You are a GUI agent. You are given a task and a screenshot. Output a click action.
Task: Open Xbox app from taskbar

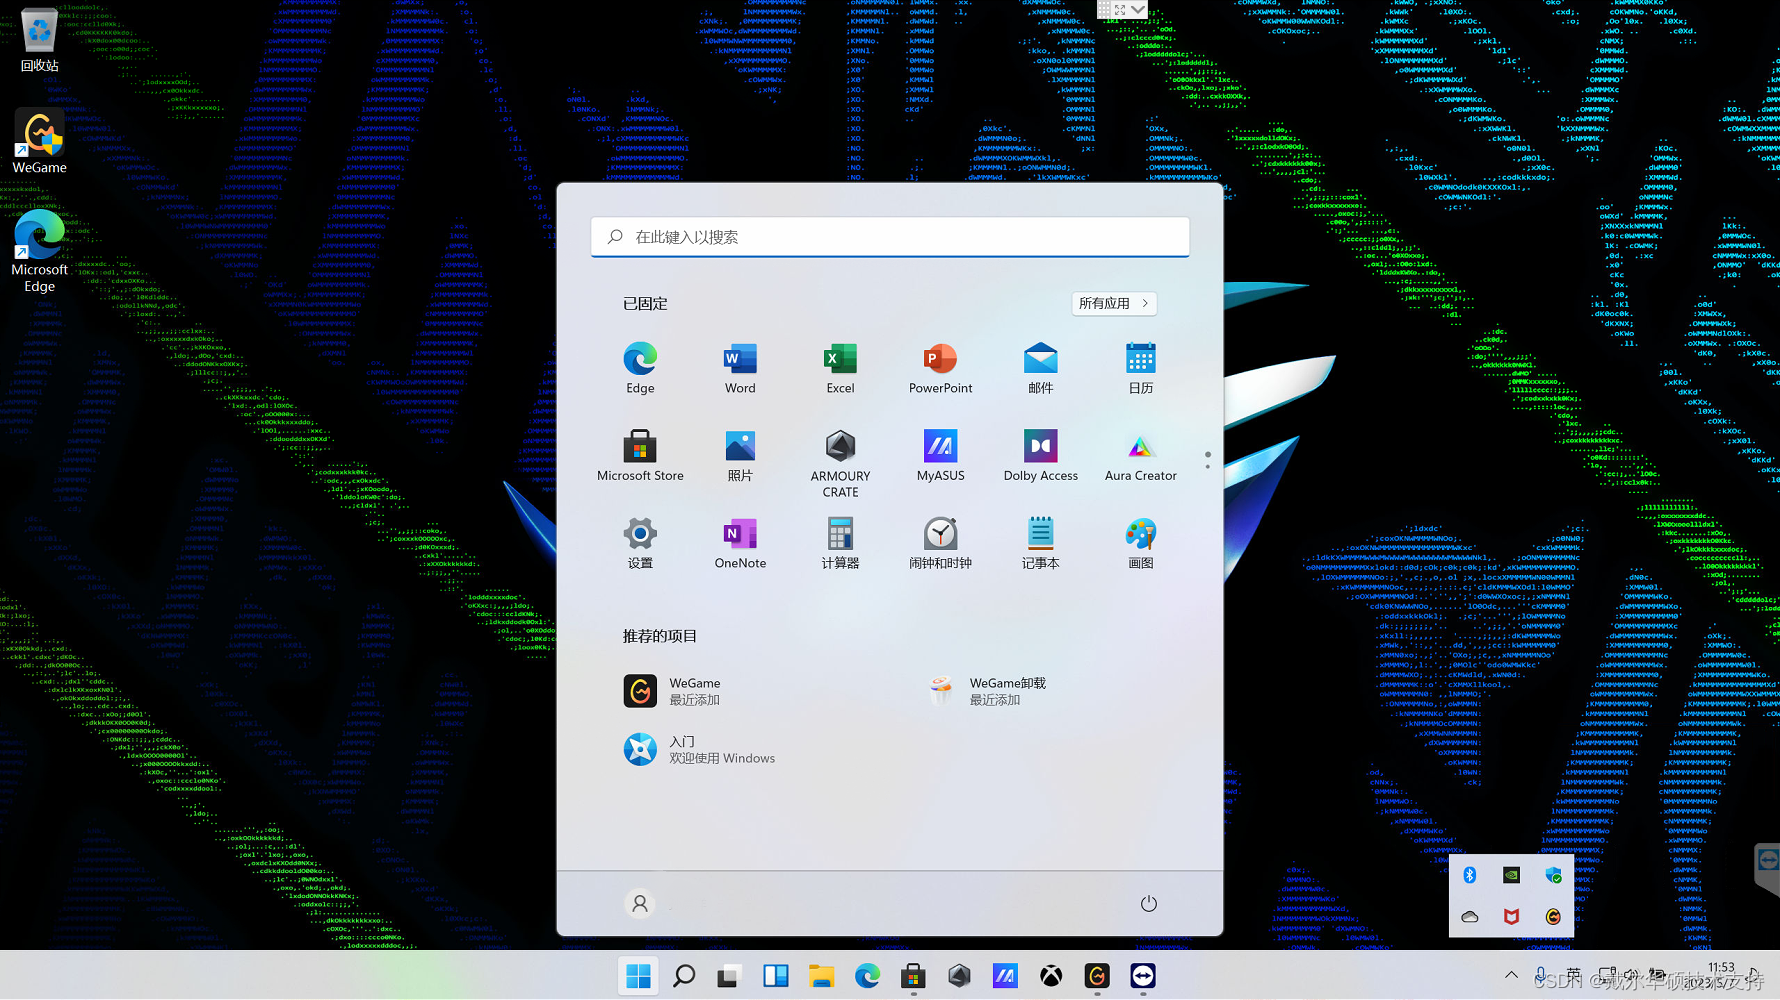(x=1051, y=976)
